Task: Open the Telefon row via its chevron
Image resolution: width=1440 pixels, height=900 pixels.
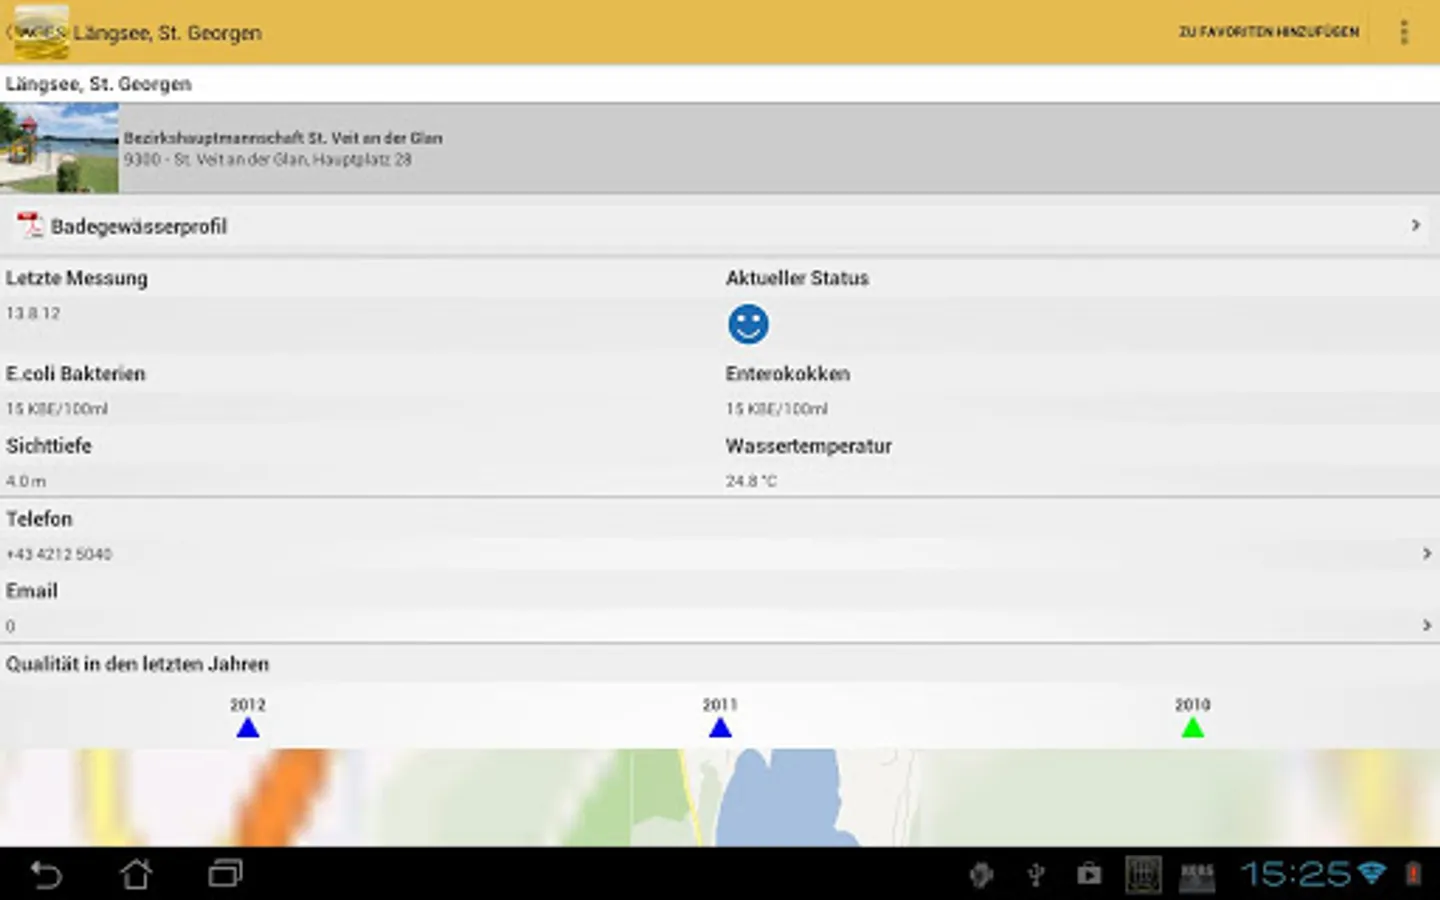Action: coord(1428,551)
